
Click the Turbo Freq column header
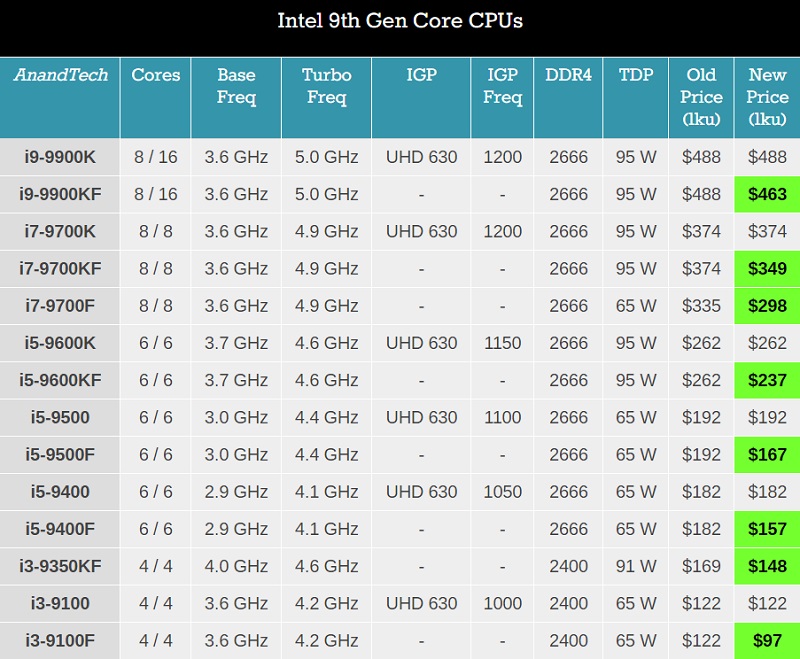click(x=327, y=97)
